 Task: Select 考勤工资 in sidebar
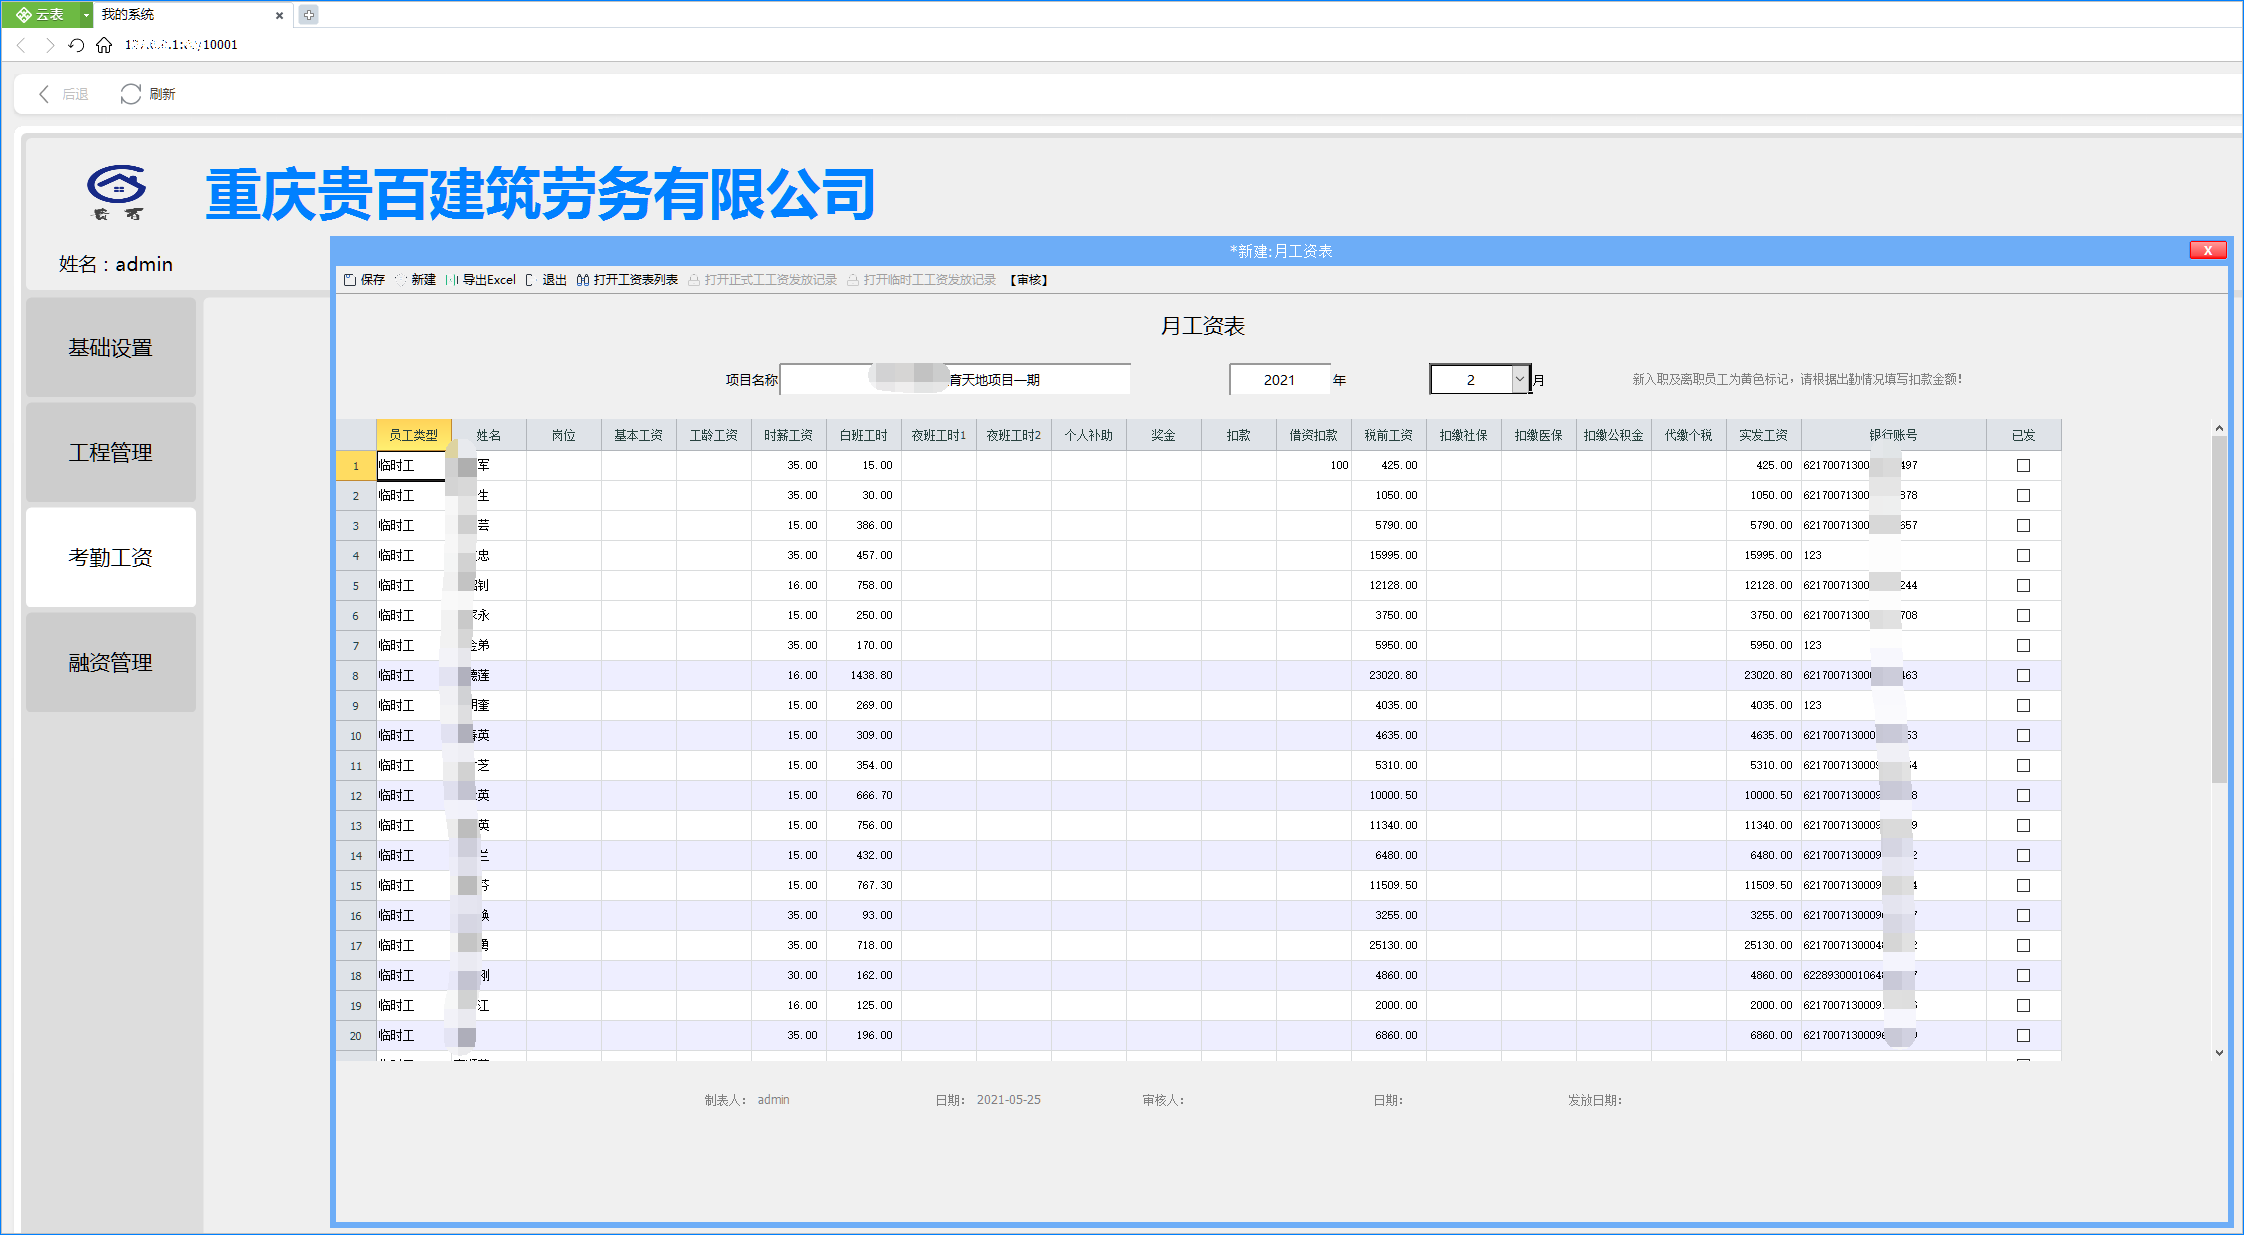[111, 557]
